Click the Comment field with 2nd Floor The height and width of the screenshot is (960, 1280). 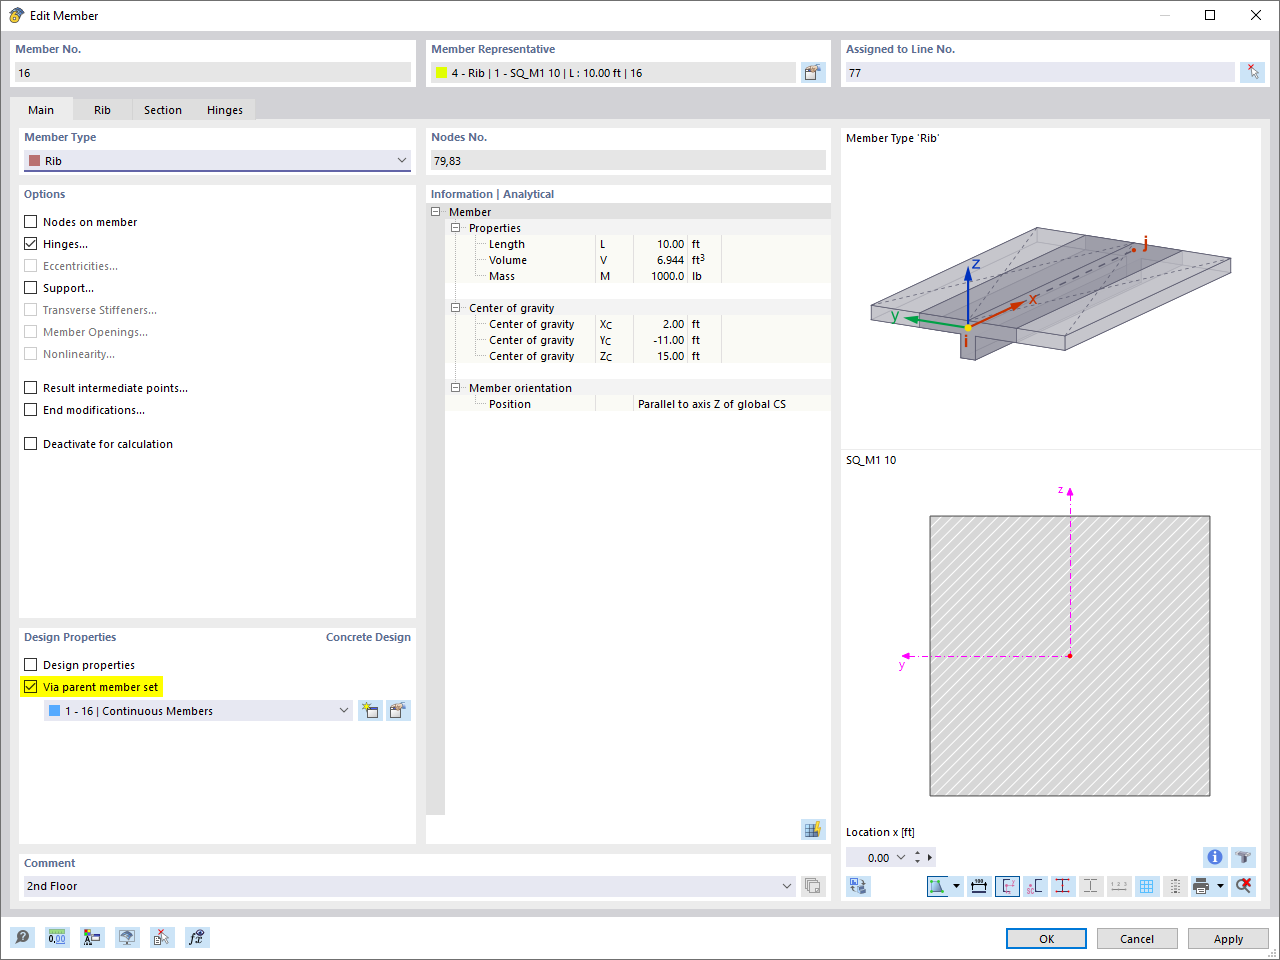[x=410, y=886]
